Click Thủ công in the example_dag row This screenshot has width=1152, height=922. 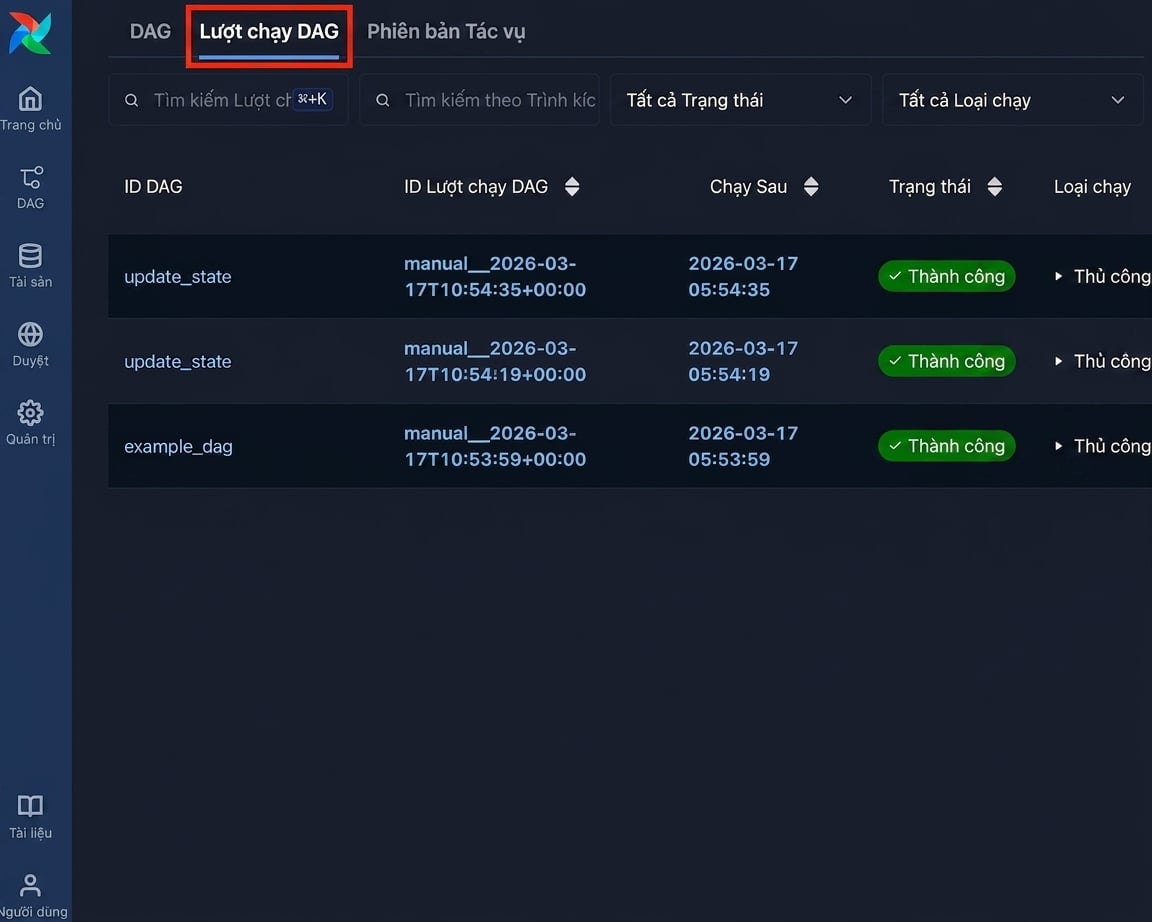1112,446
